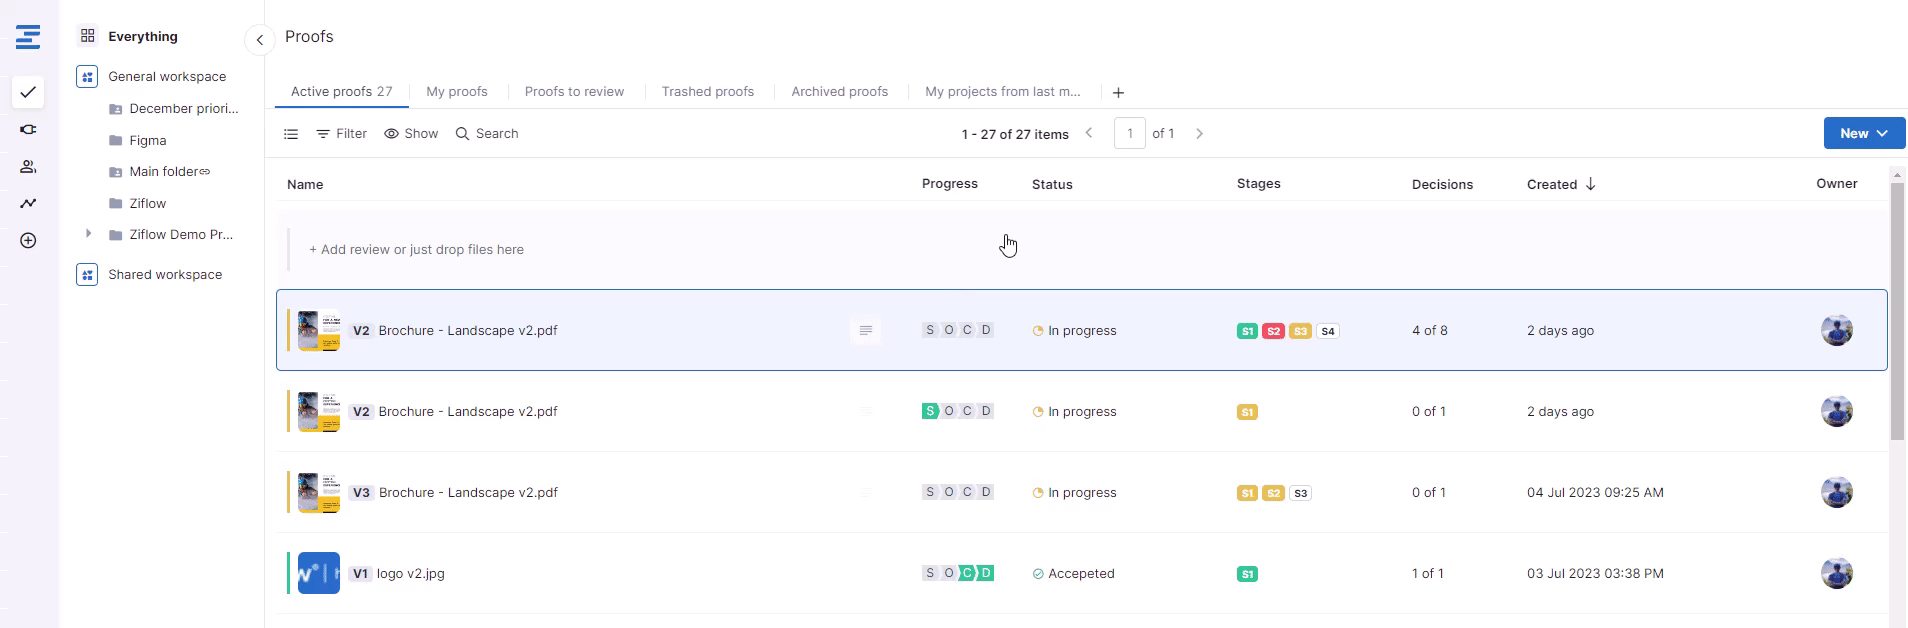This screenshot has width=1908, height=628.
Task: Switch to the My proofs tab
Action: pyautogui.click(x=456, y=92)
